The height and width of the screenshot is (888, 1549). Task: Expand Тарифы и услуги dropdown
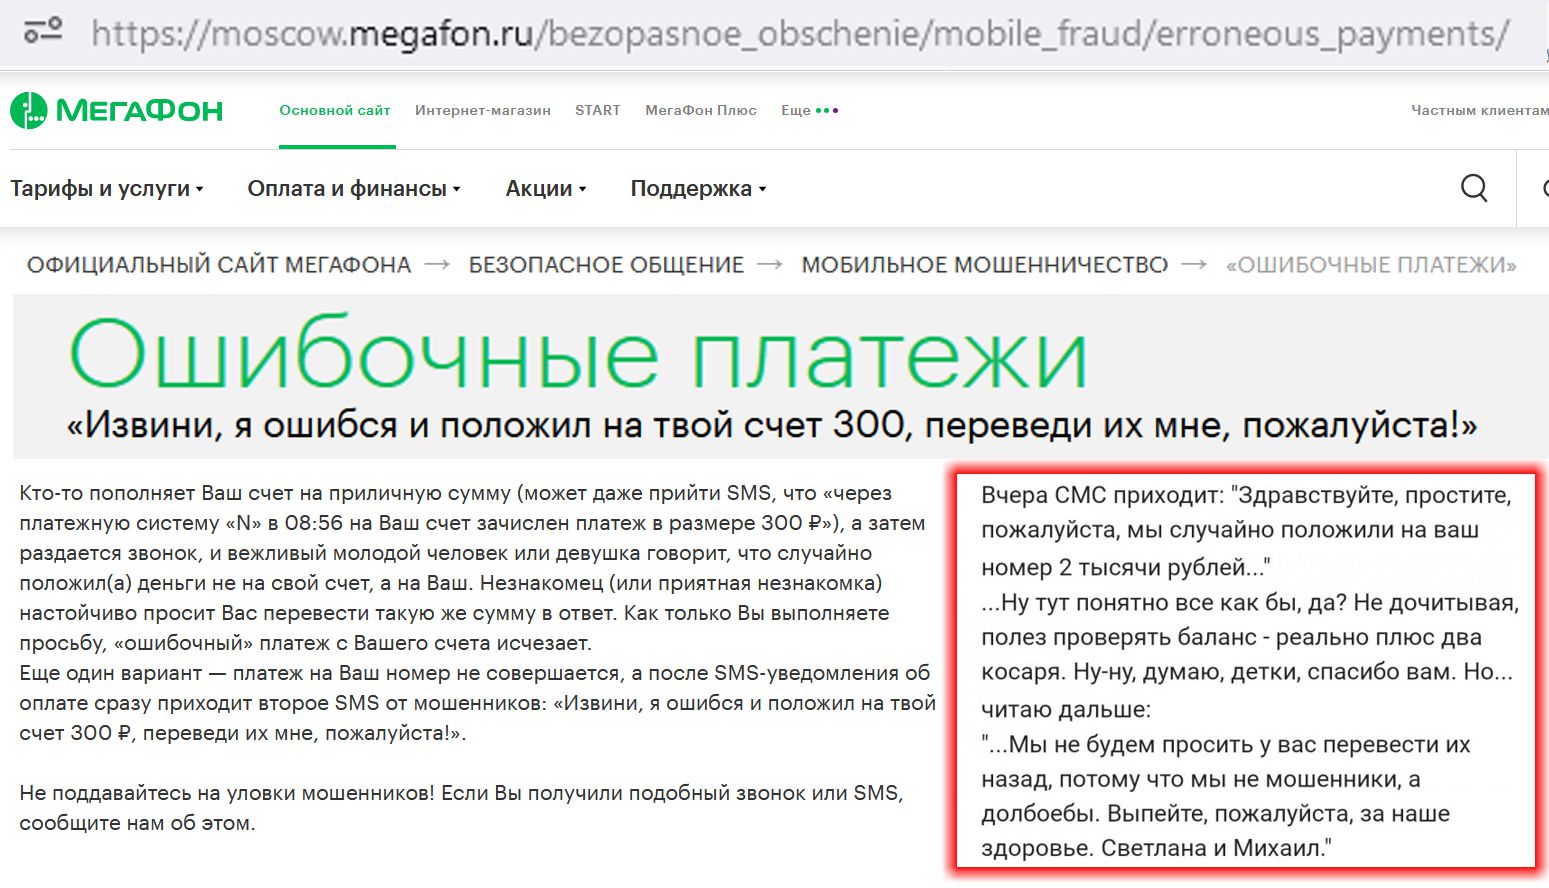click(107, 188)
